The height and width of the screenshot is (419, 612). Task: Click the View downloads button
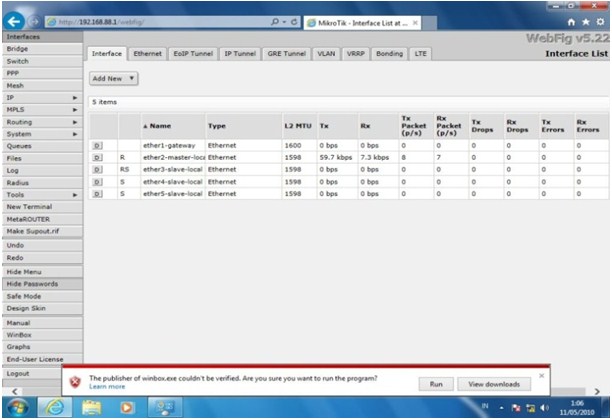click(x=494, y=384)
